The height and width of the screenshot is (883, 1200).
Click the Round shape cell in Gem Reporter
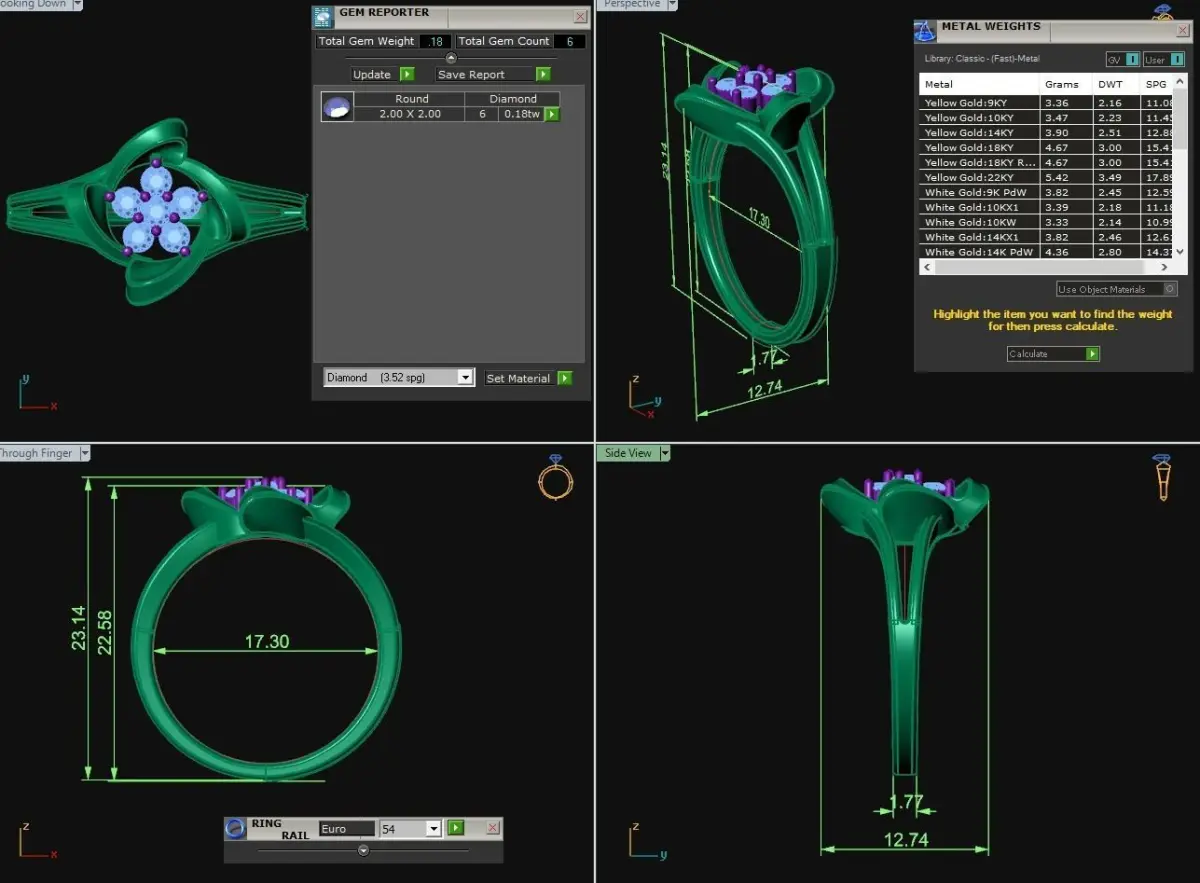point(411,99)
